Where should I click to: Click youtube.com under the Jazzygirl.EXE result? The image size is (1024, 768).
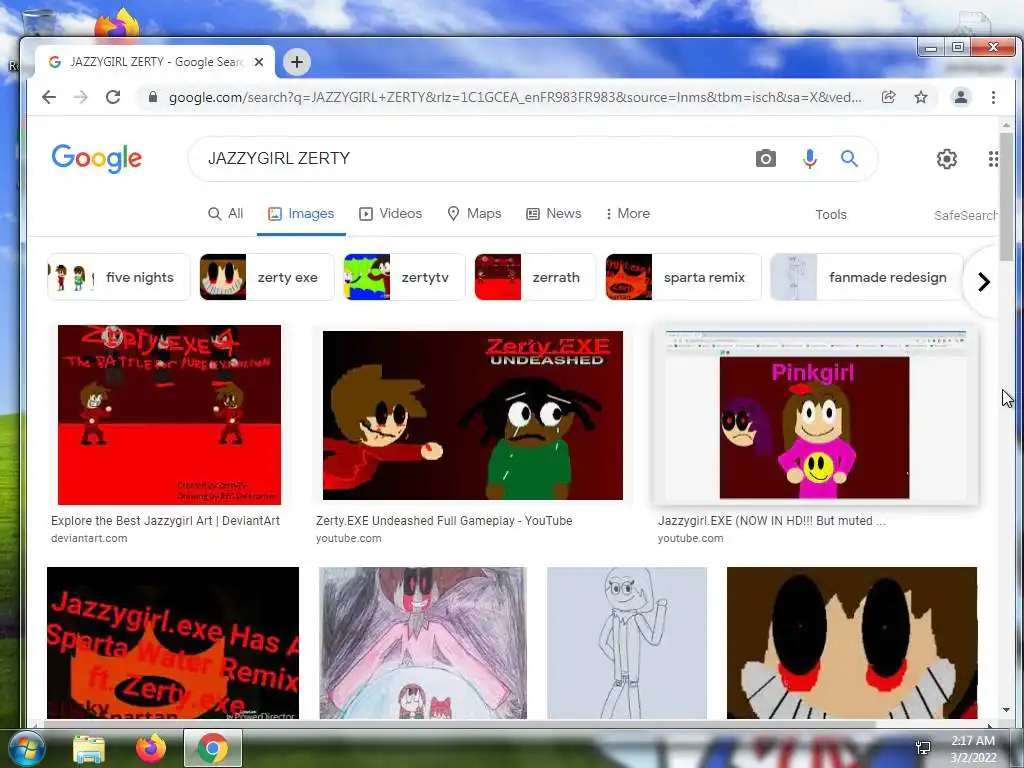(x=690, y=538)
